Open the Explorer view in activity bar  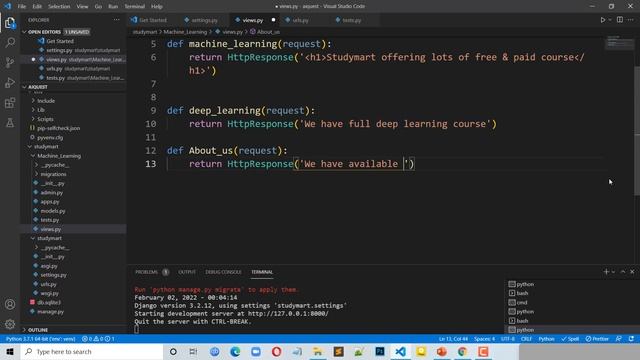click(x=10, y=23)
